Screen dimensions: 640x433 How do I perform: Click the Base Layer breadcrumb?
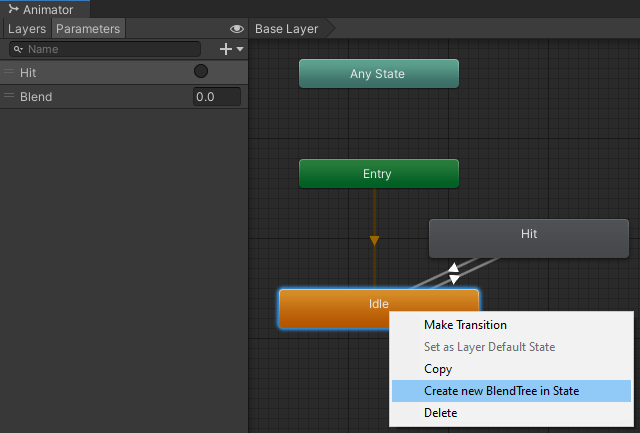tap(287, 29)
